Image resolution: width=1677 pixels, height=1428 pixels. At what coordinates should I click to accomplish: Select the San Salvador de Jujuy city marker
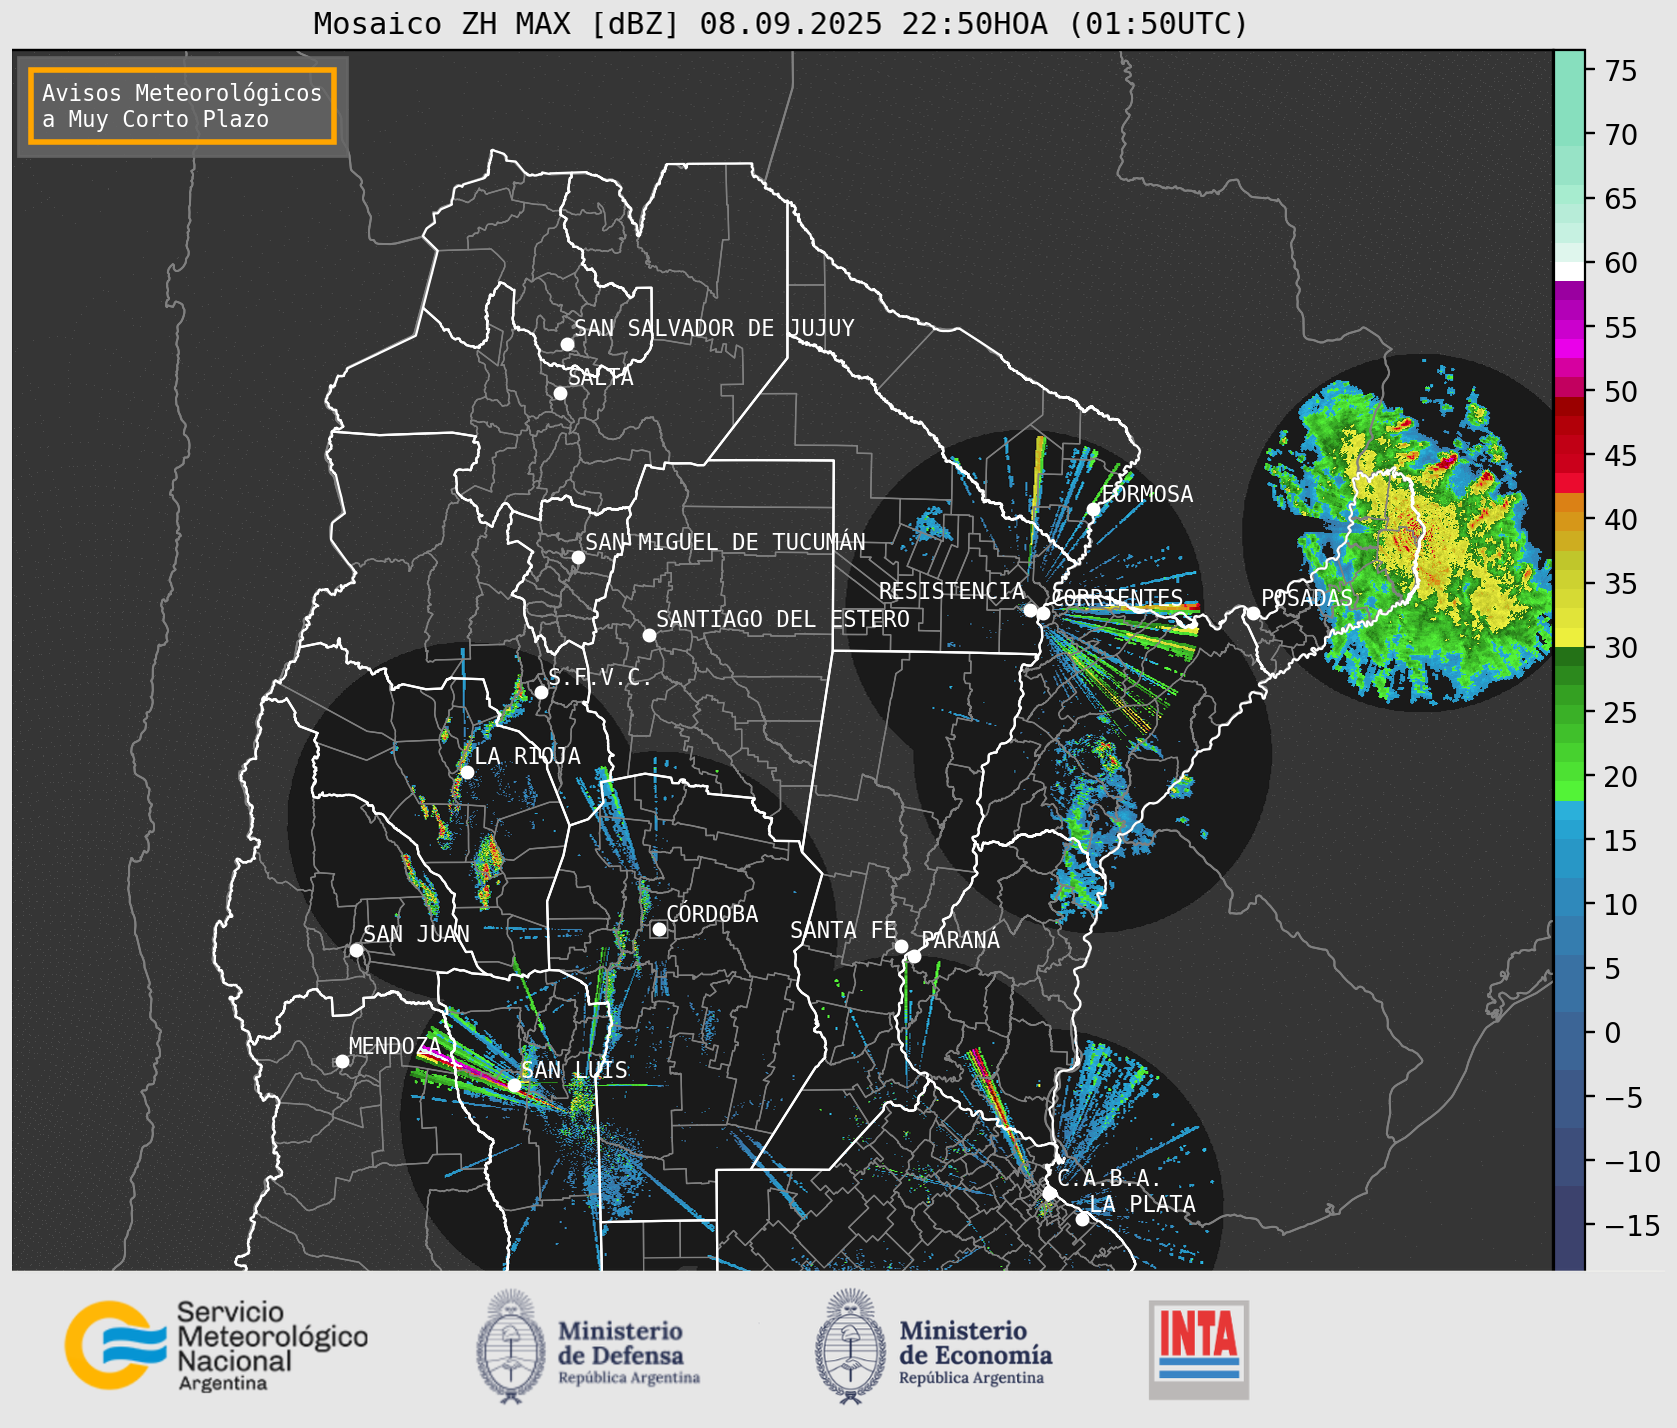[x=567, y=344]
